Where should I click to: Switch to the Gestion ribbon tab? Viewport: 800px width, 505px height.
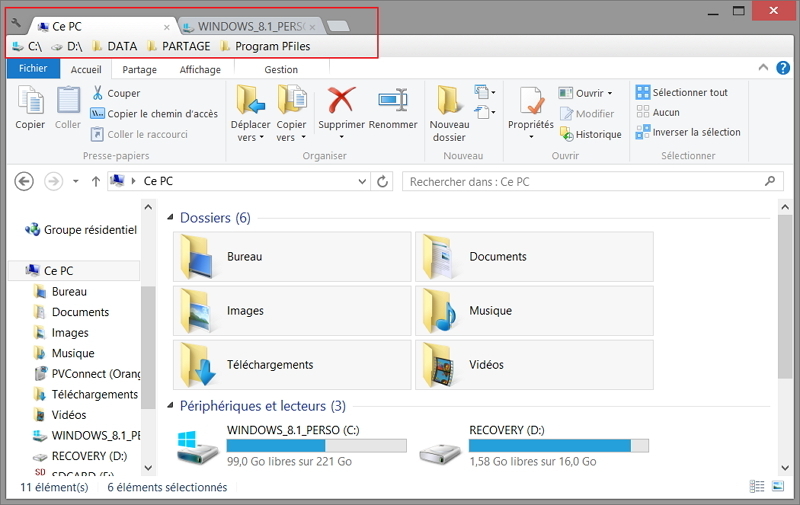coord(281,69)
